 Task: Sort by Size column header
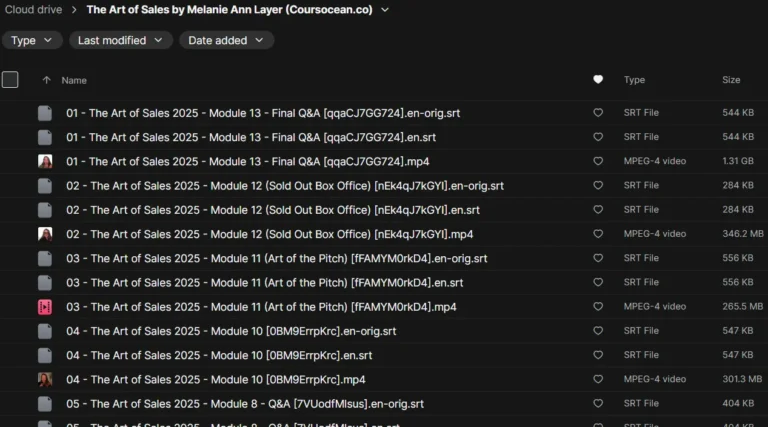point(731,80)
